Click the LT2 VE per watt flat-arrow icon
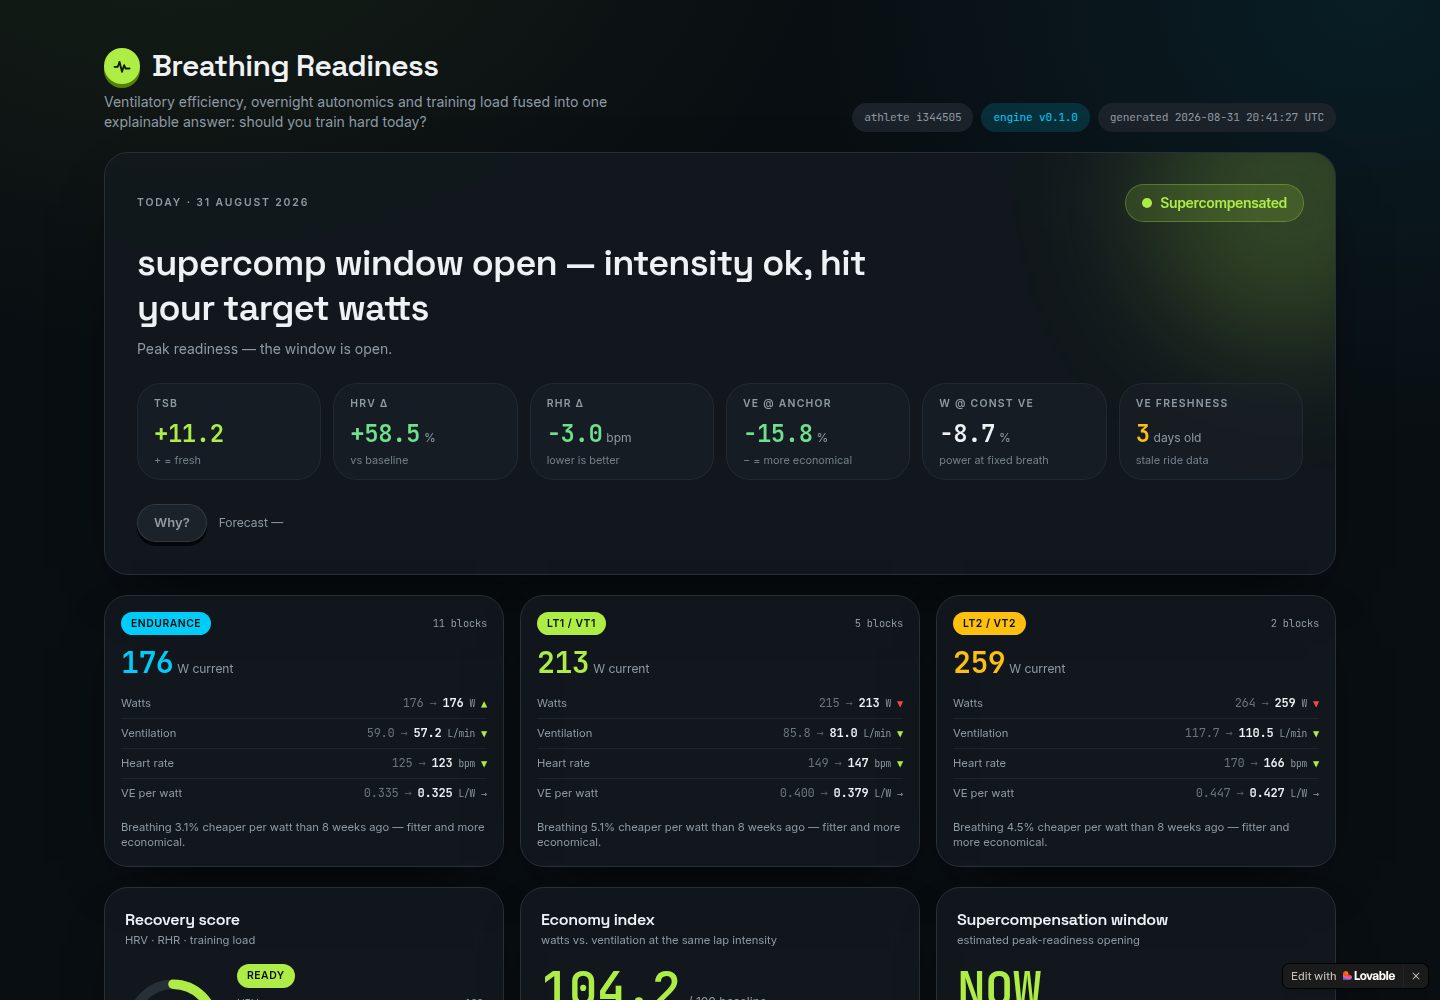 [1316, 794]
